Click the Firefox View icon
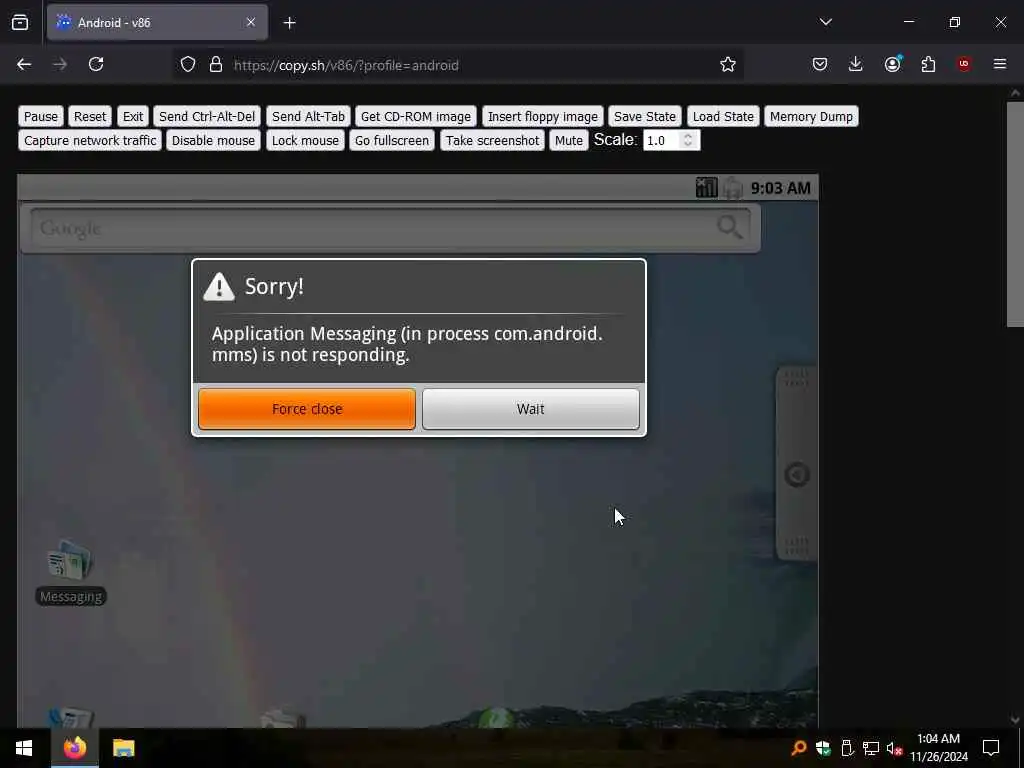 20,23
